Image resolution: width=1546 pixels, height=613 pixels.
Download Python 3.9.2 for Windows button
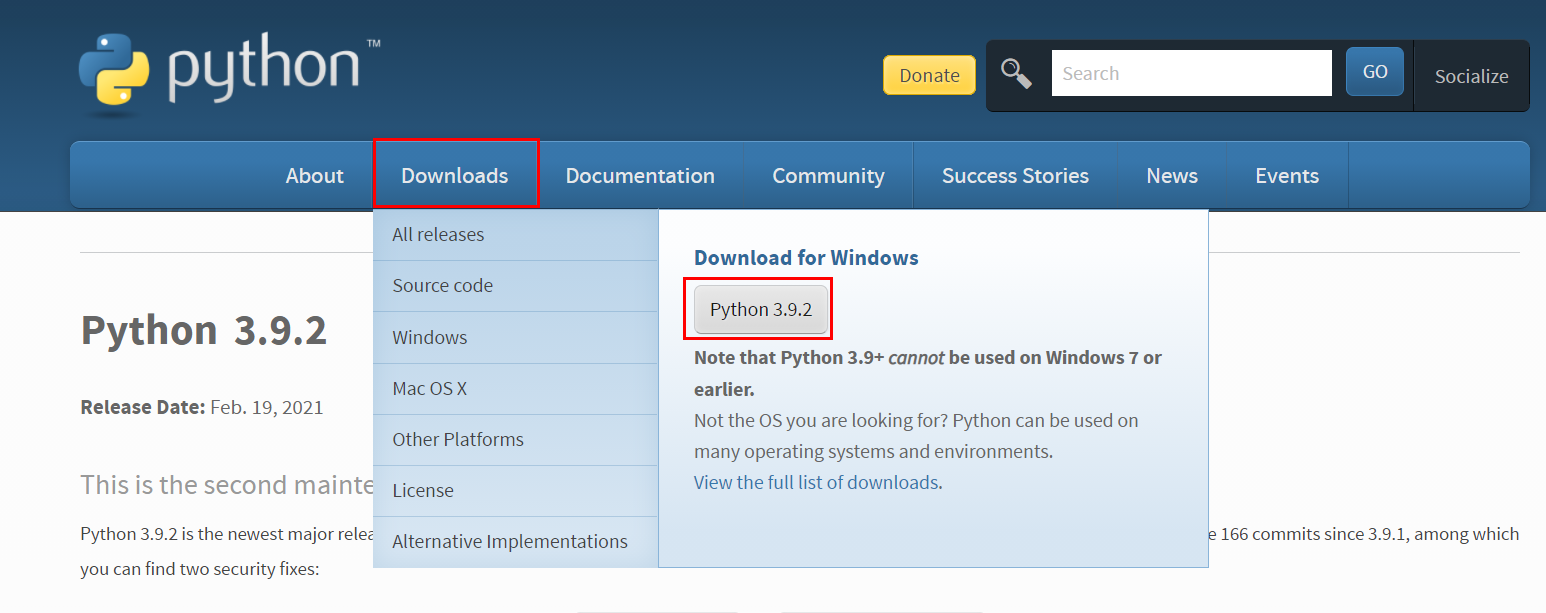762,309
